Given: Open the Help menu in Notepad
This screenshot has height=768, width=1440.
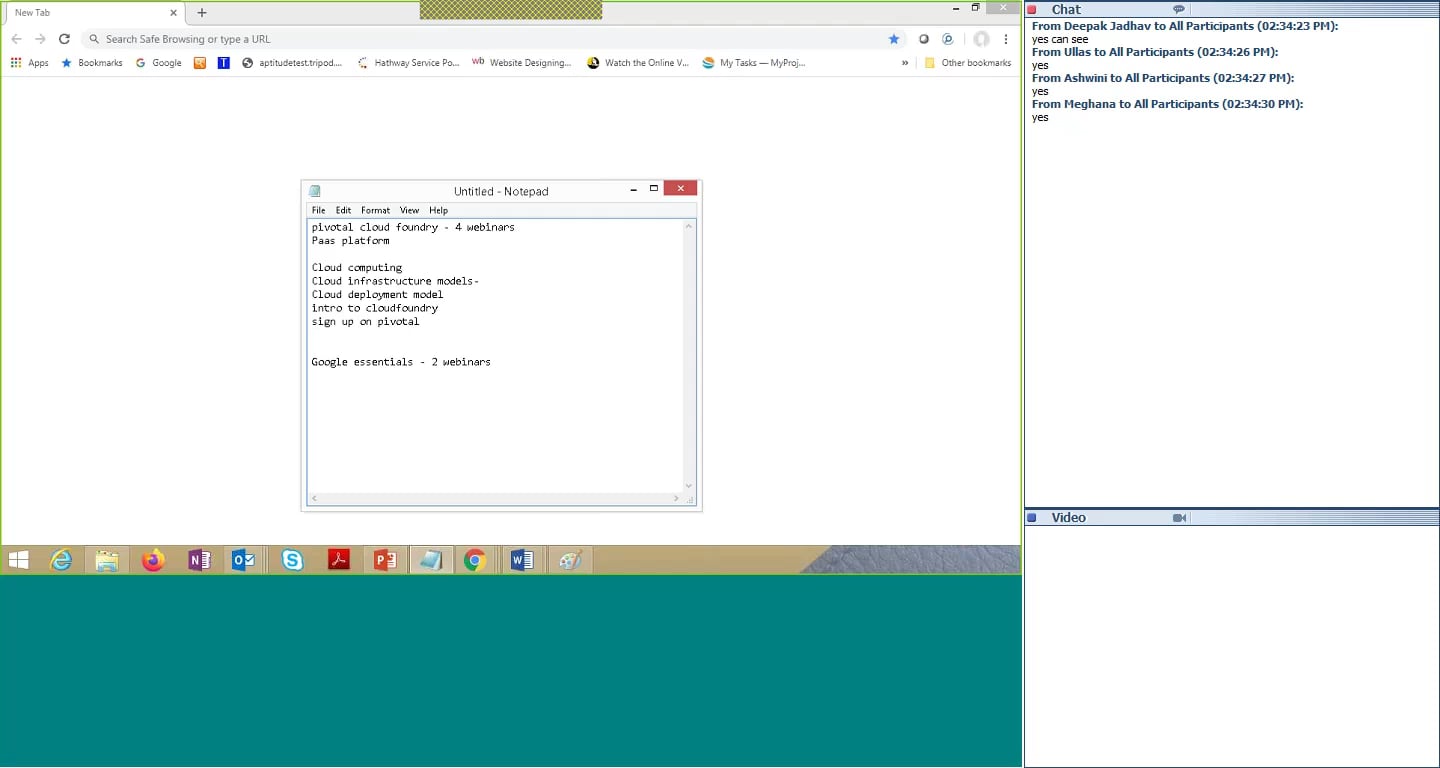Looking at the screenshot, I should tap(438, 210).
